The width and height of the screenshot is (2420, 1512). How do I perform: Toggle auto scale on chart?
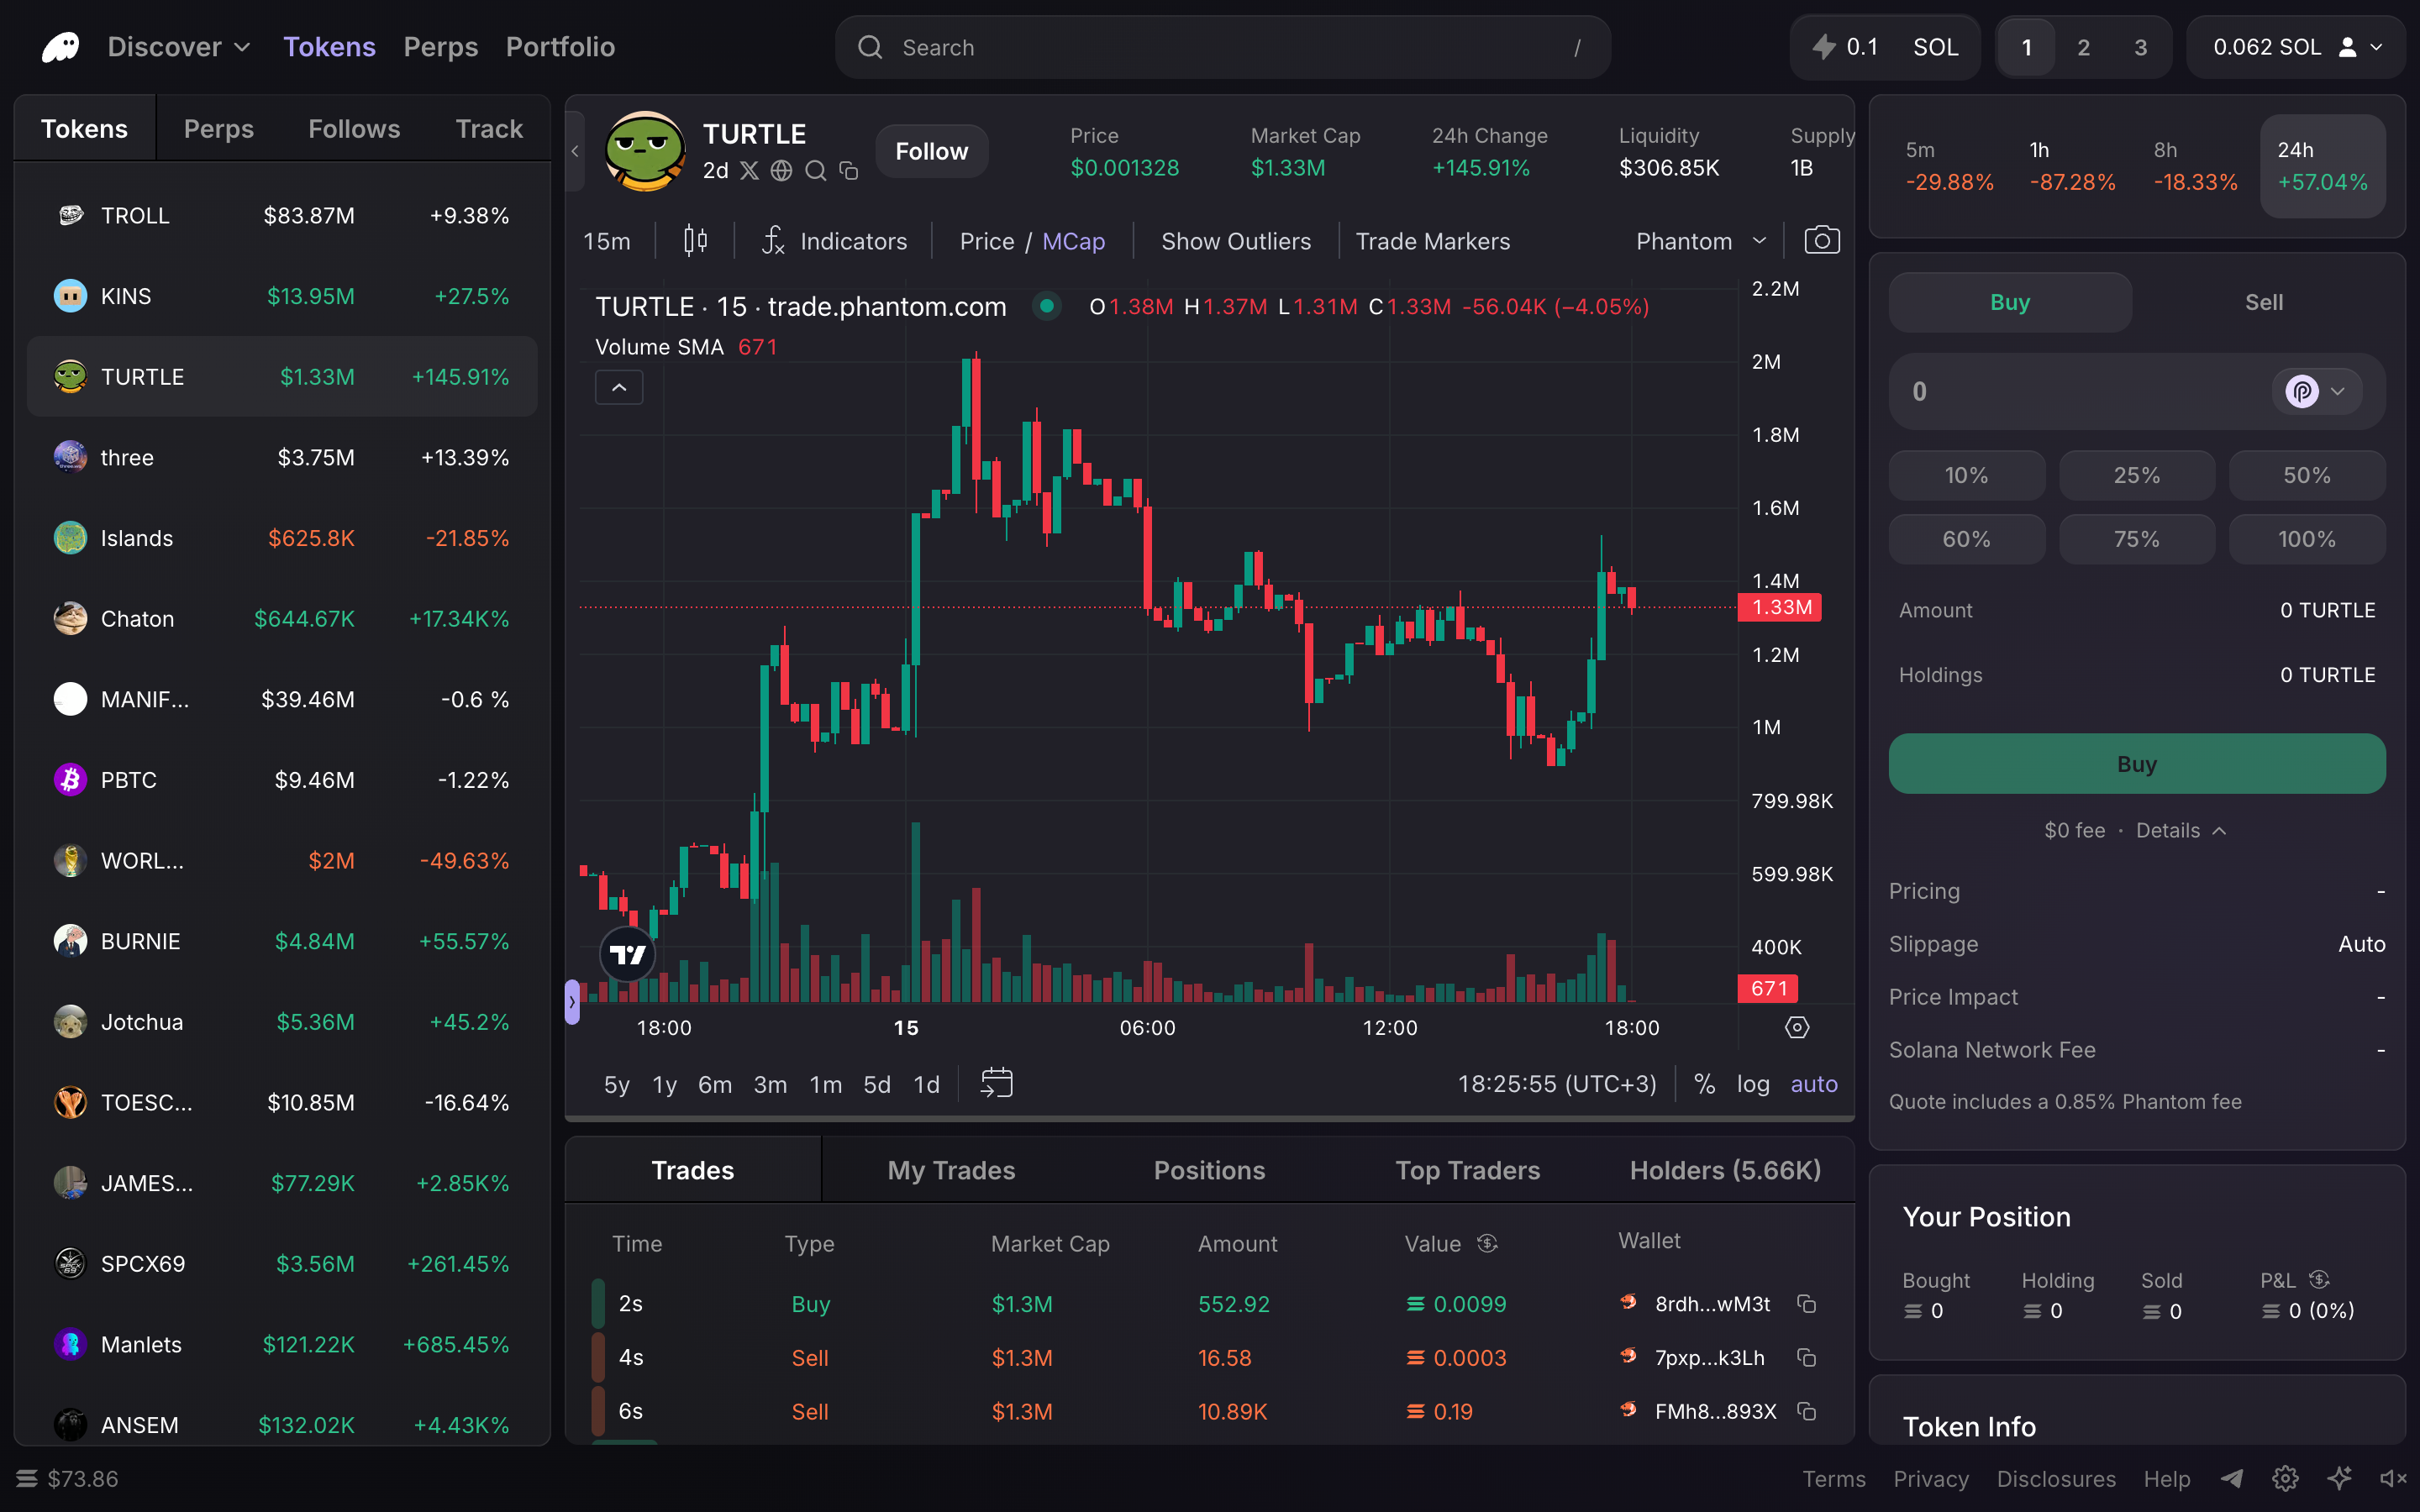pos(1814,1084)
